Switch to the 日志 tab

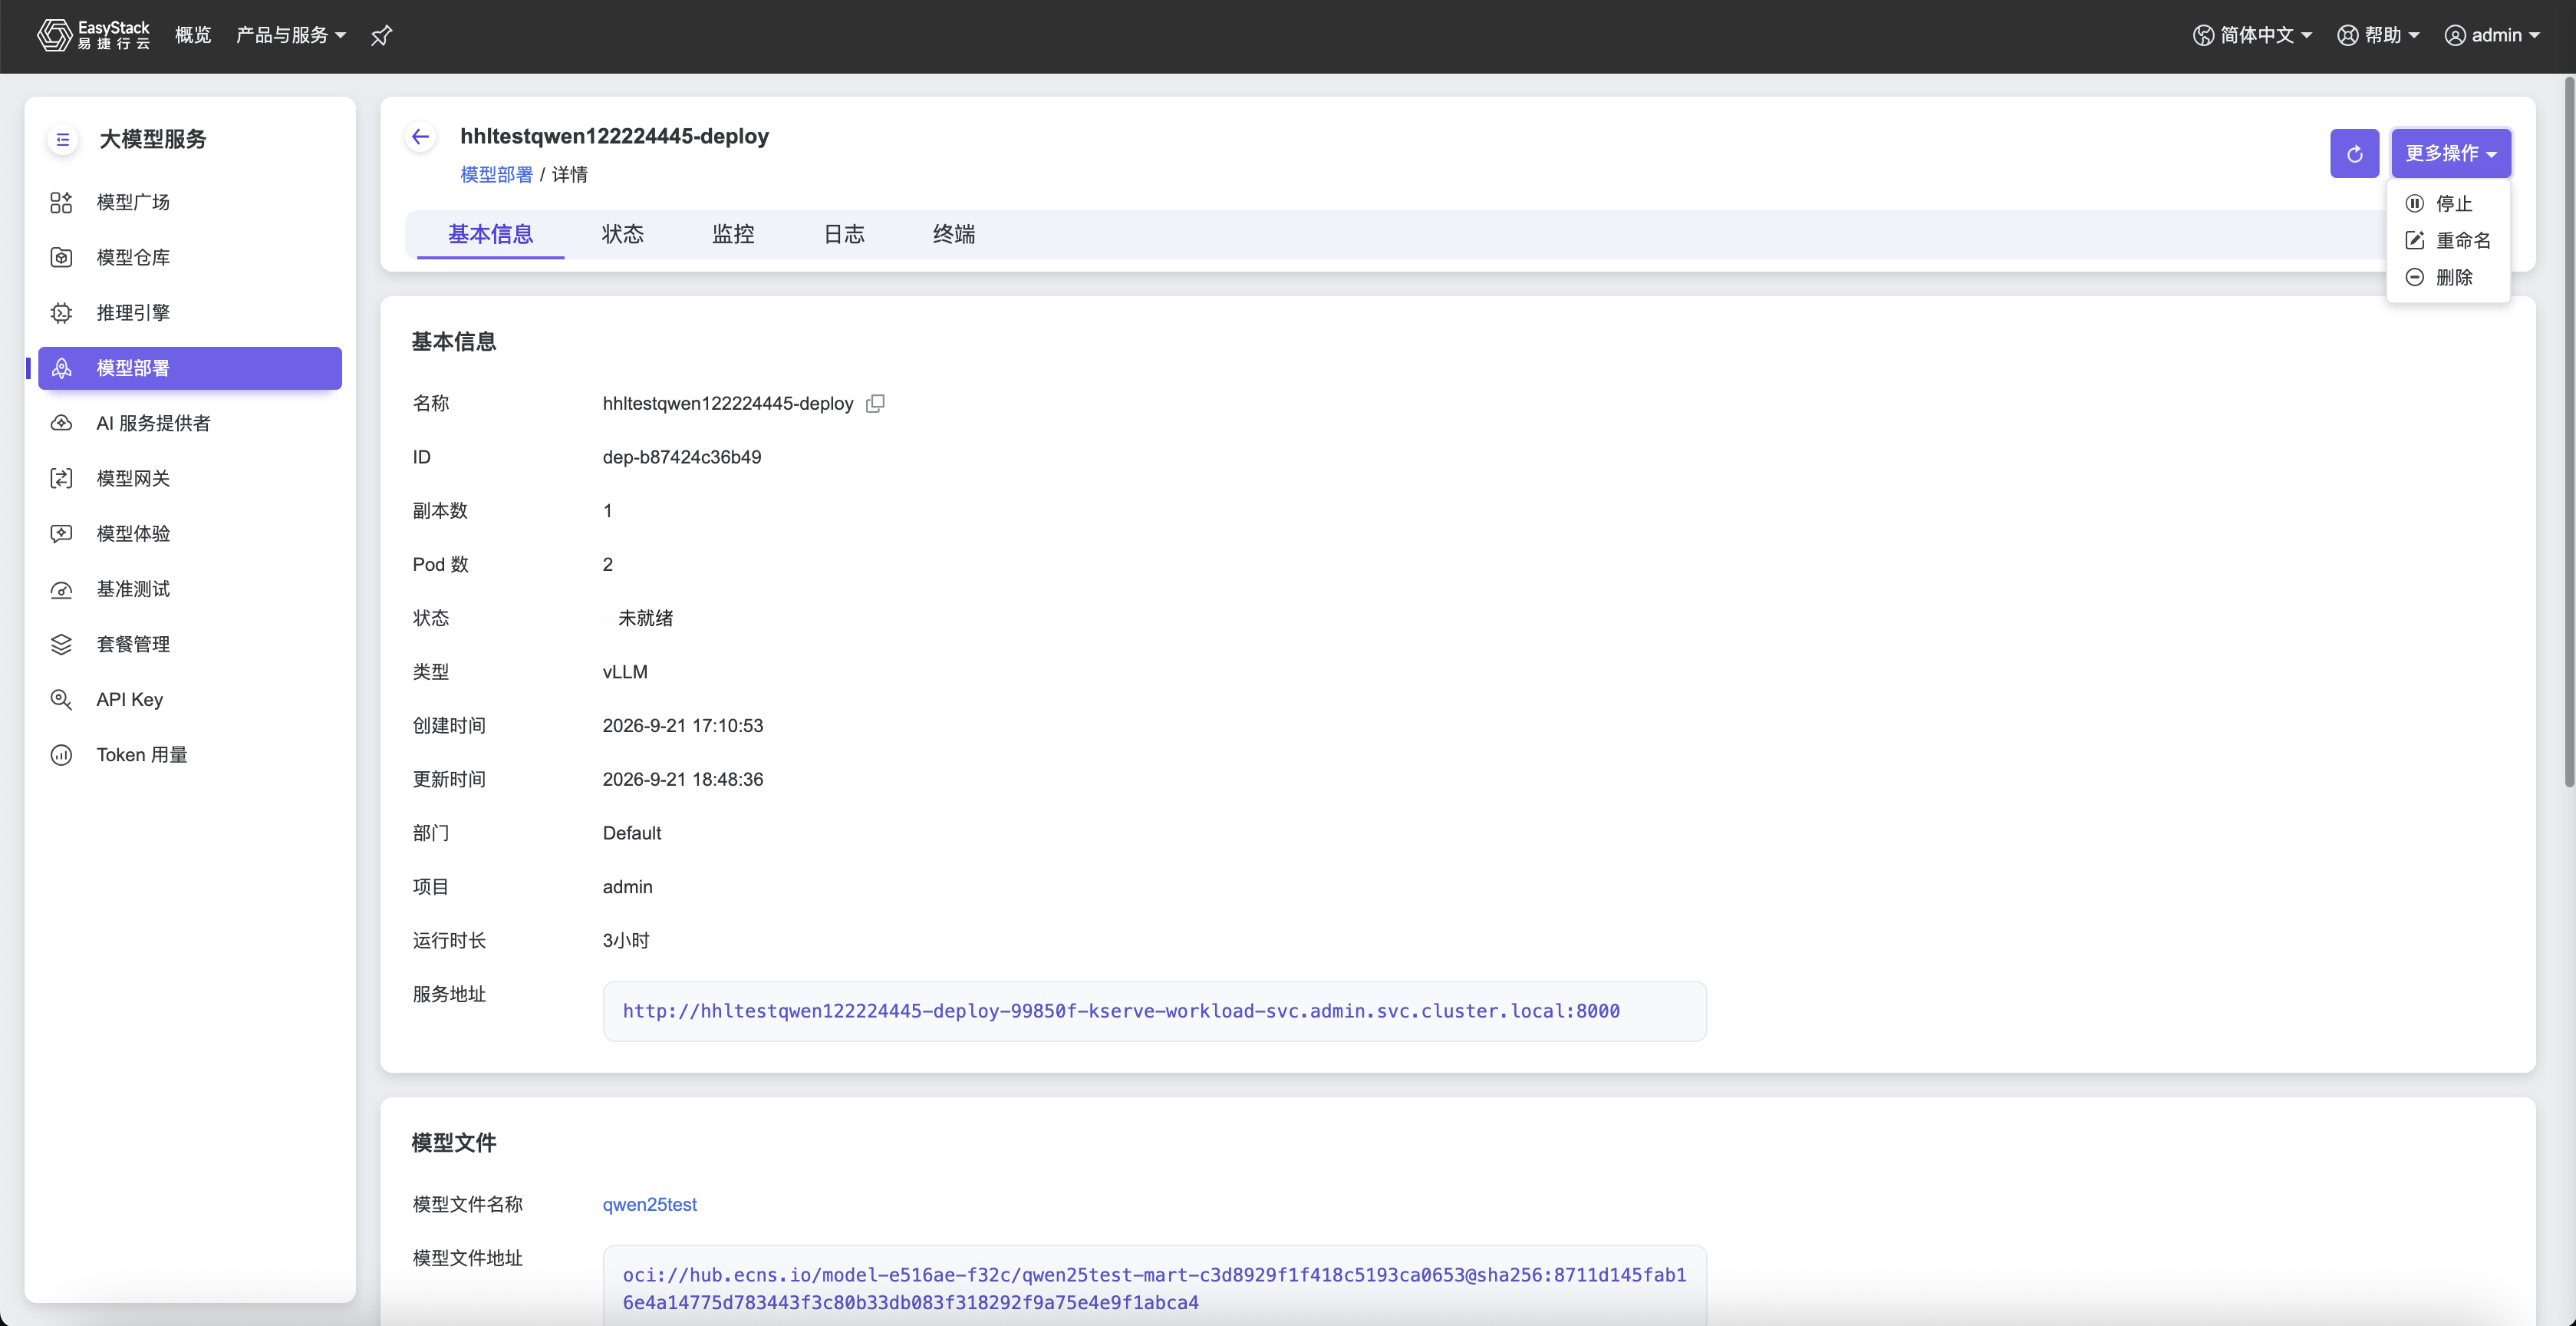click(x=844, y=234)
